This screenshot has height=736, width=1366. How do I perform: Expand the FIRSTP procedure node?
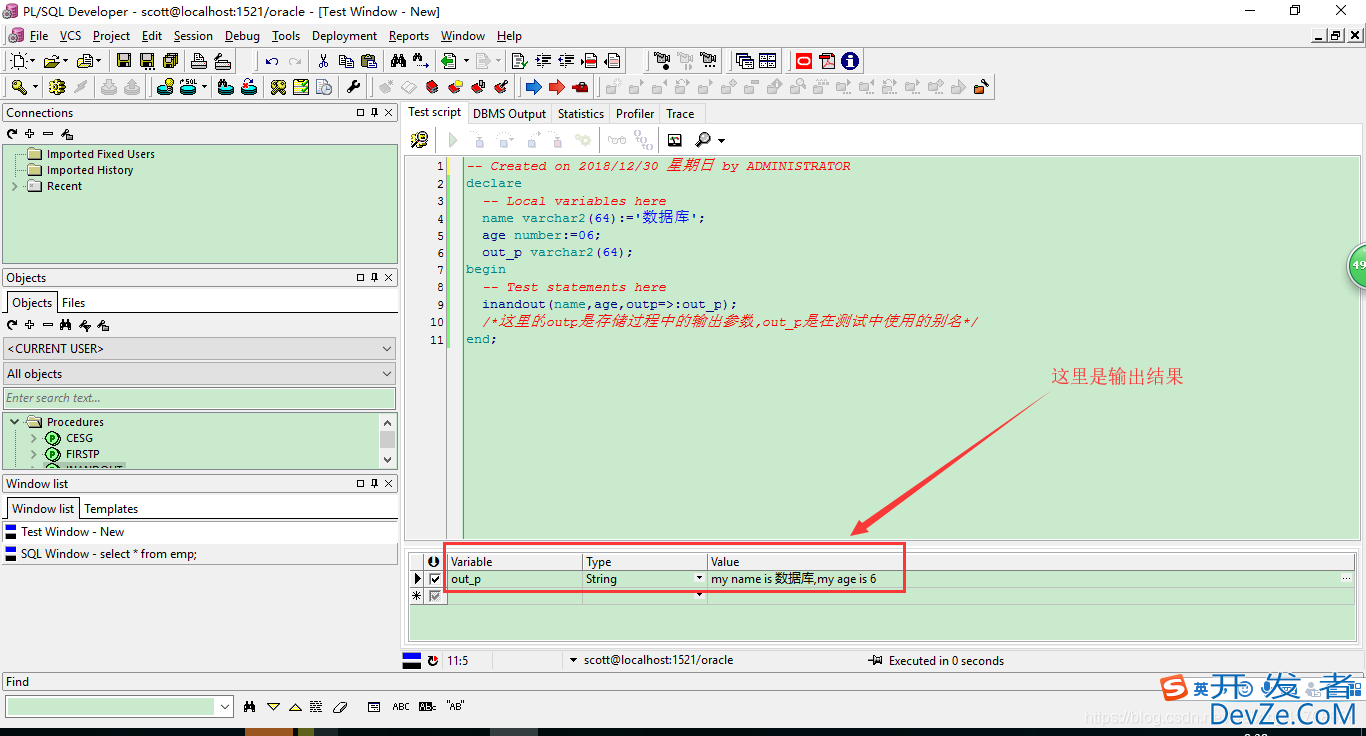coord(33,454)
